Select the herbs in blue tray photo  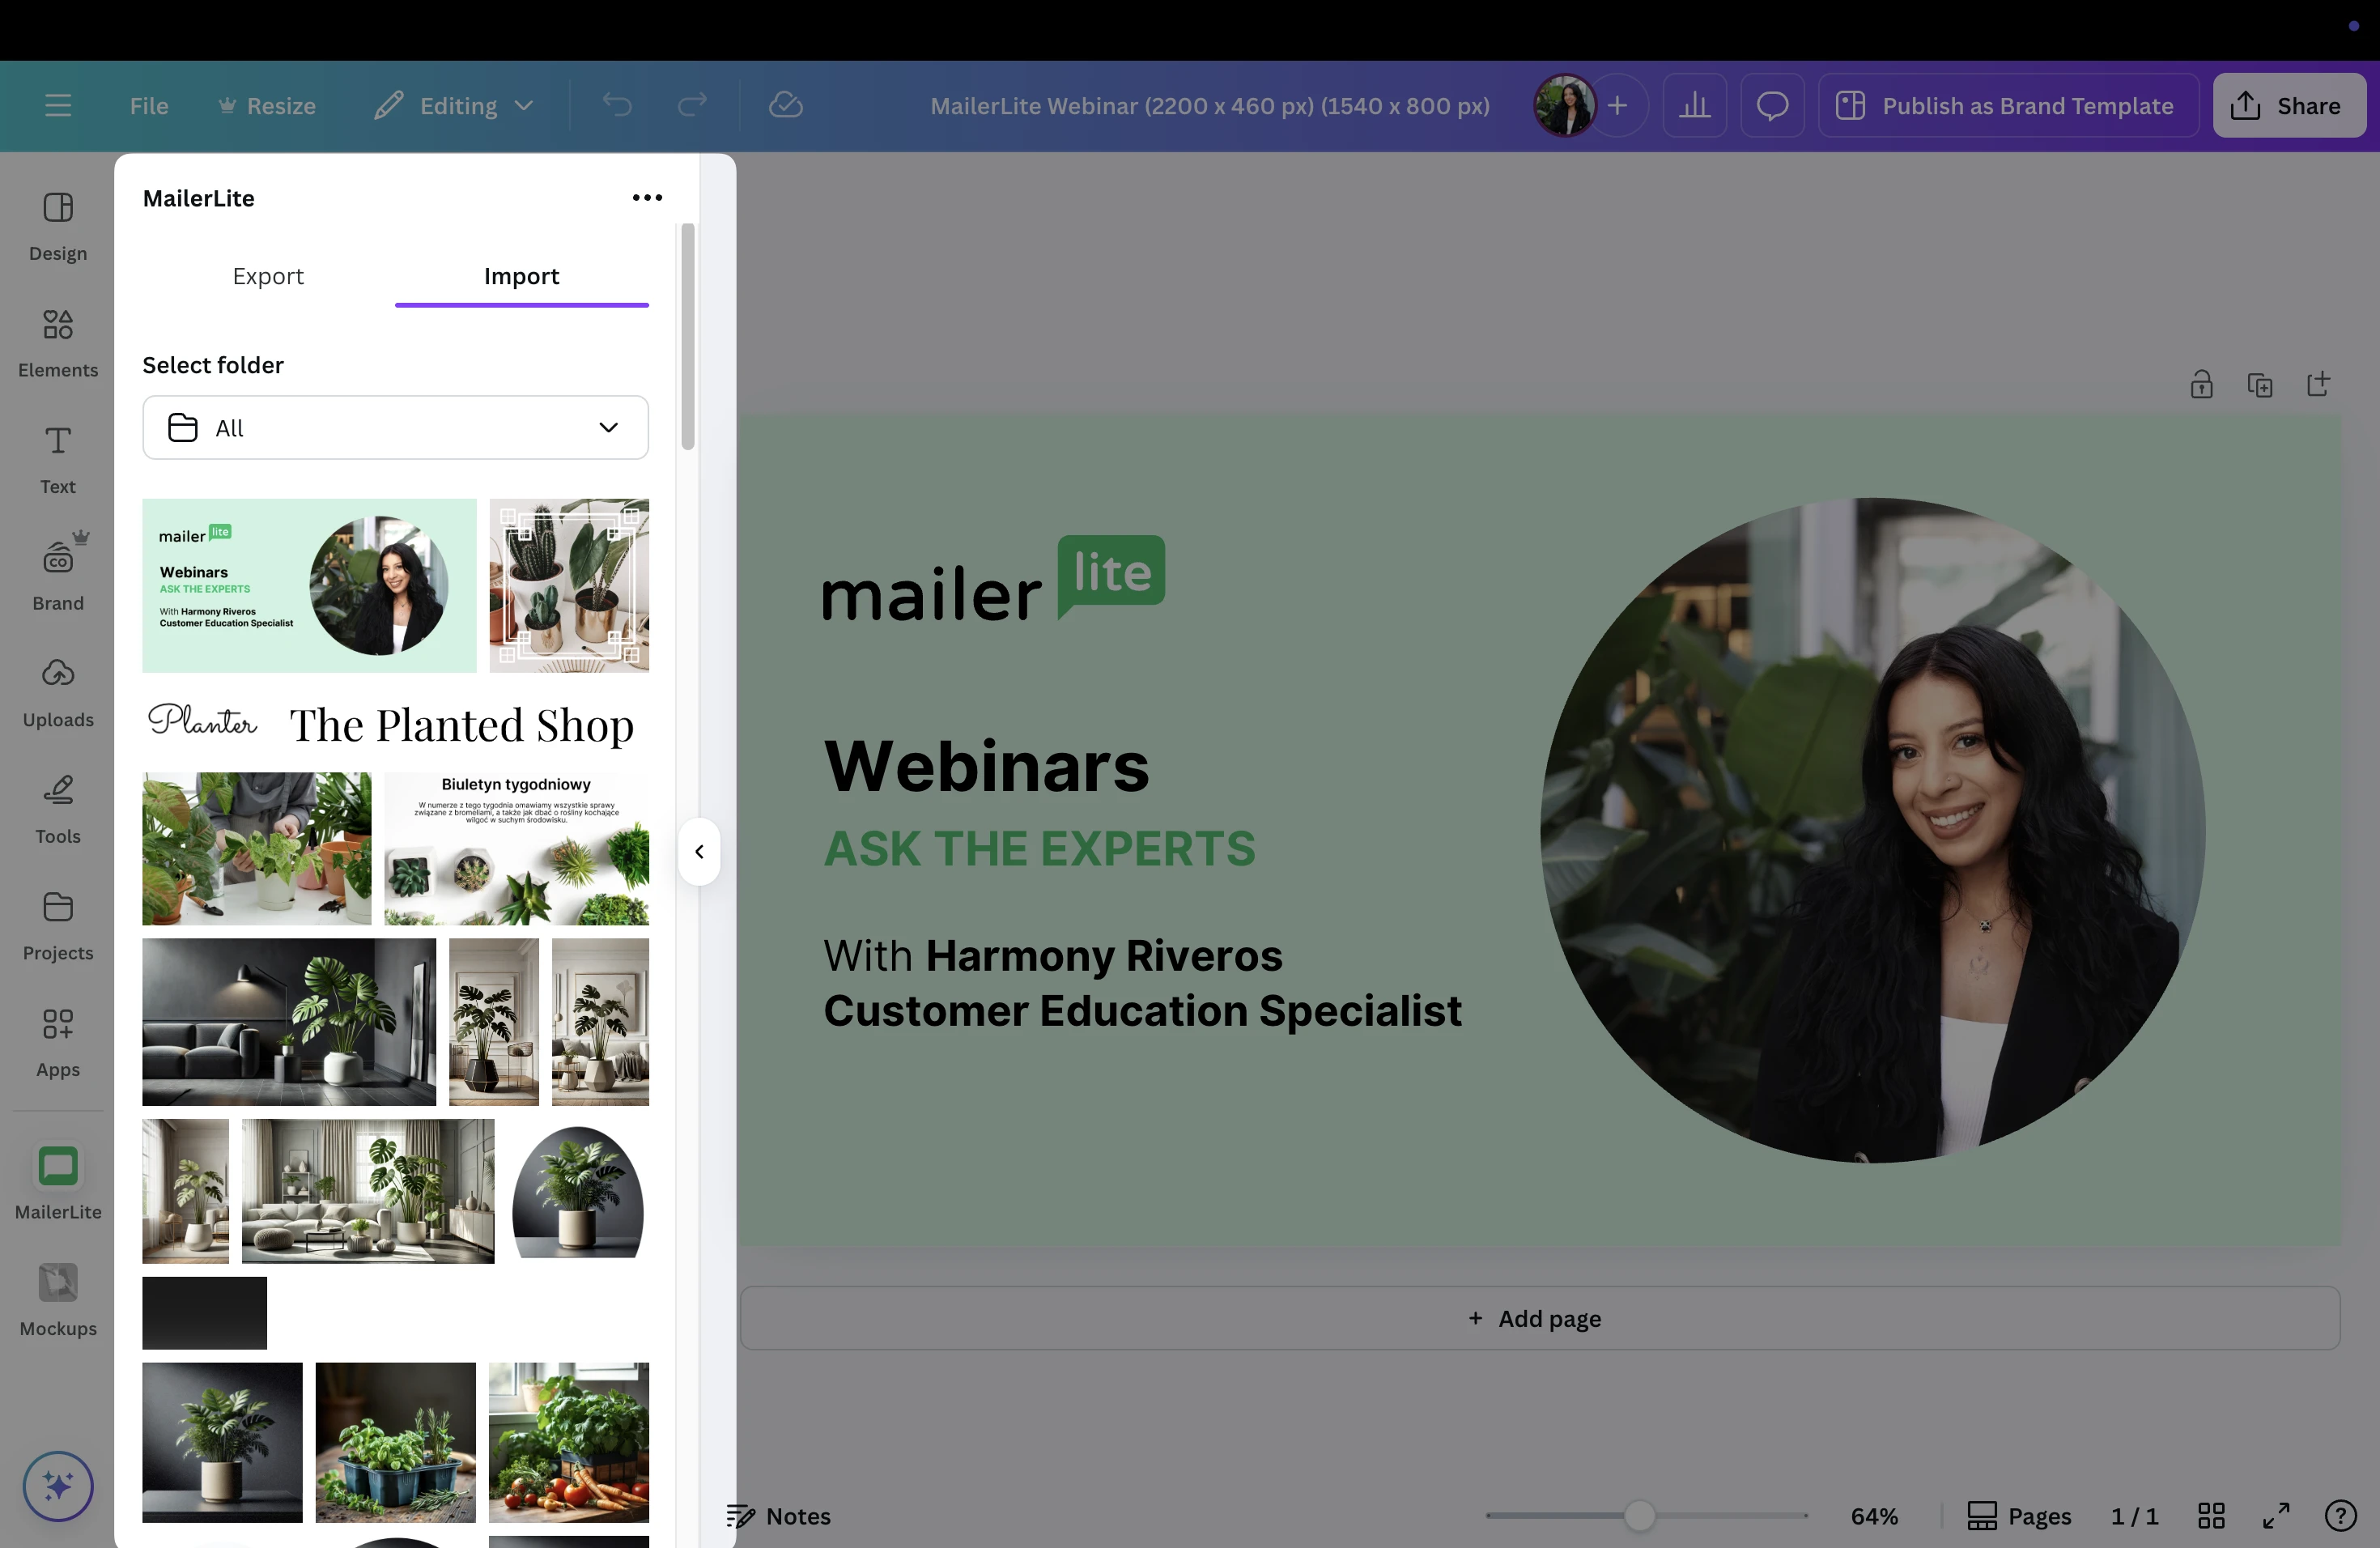[x=395, y=1442]
